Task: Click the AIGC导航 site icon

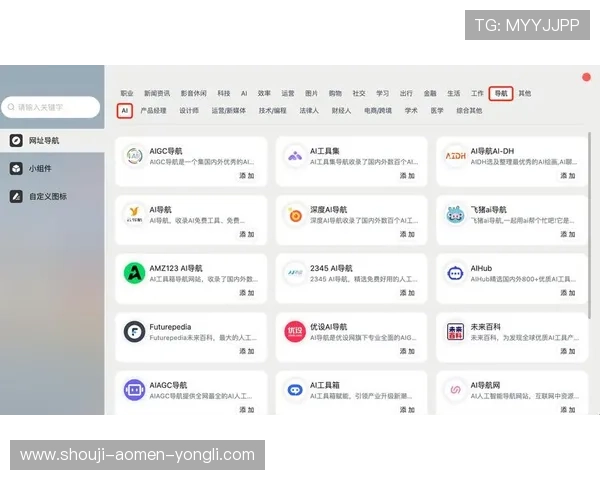Action: pos(134,155)
